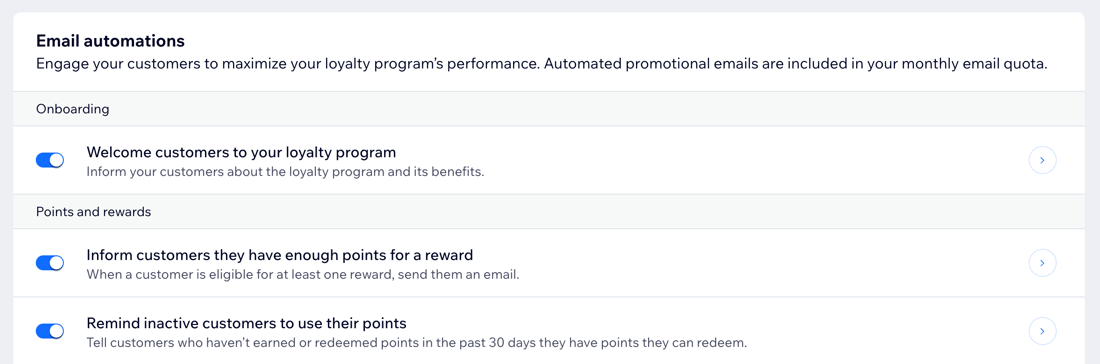Open arrow icon for Remind inactive customers

(1042, 331)
